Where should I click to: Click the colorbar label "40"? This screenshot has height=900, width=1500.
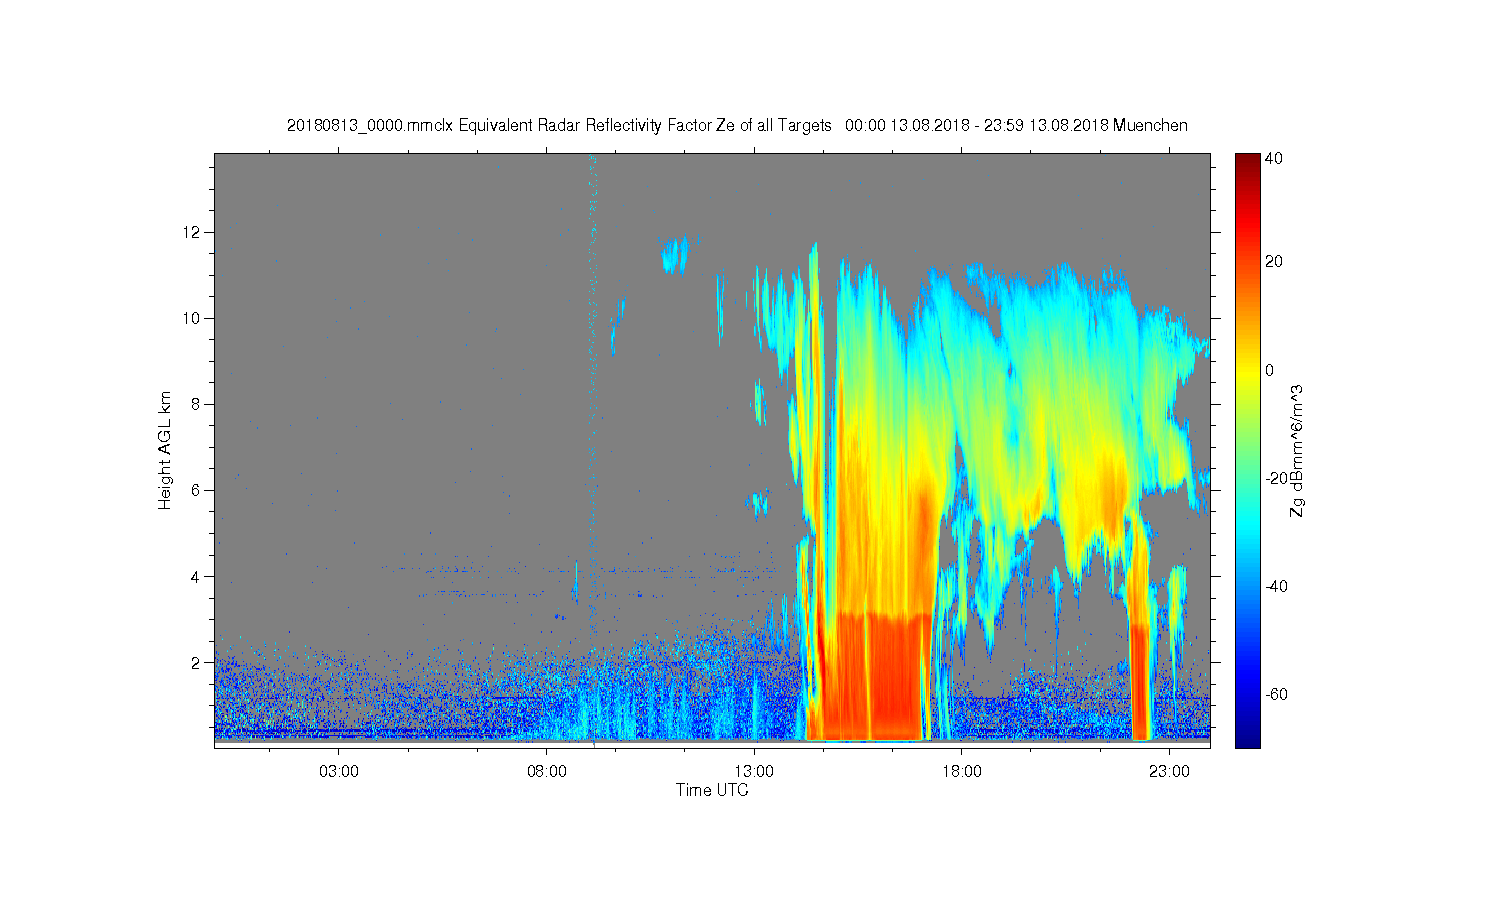point(1274,158)
